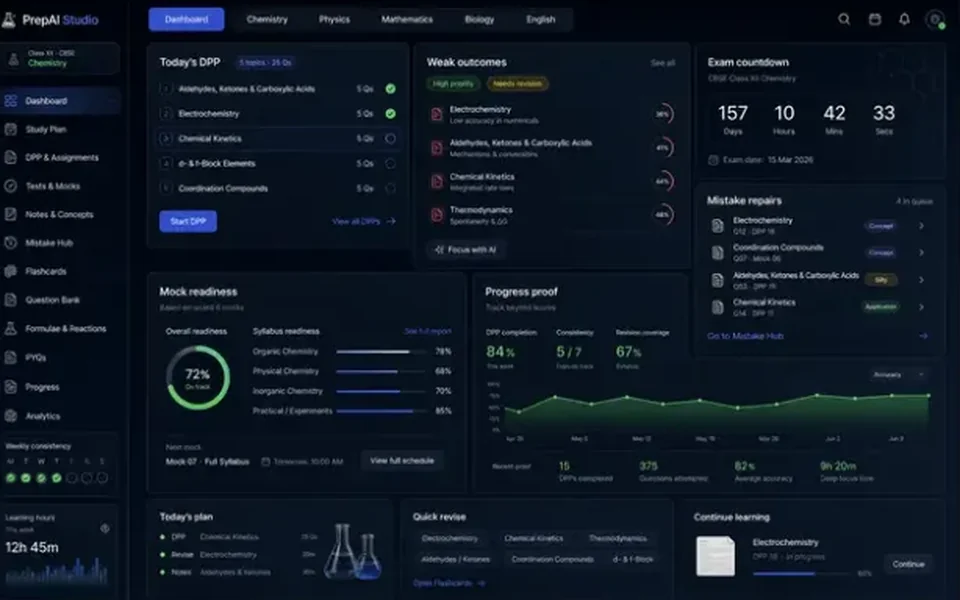960x600 pixels.
Task: Click the Start DPP button
Action: (188, 221)
